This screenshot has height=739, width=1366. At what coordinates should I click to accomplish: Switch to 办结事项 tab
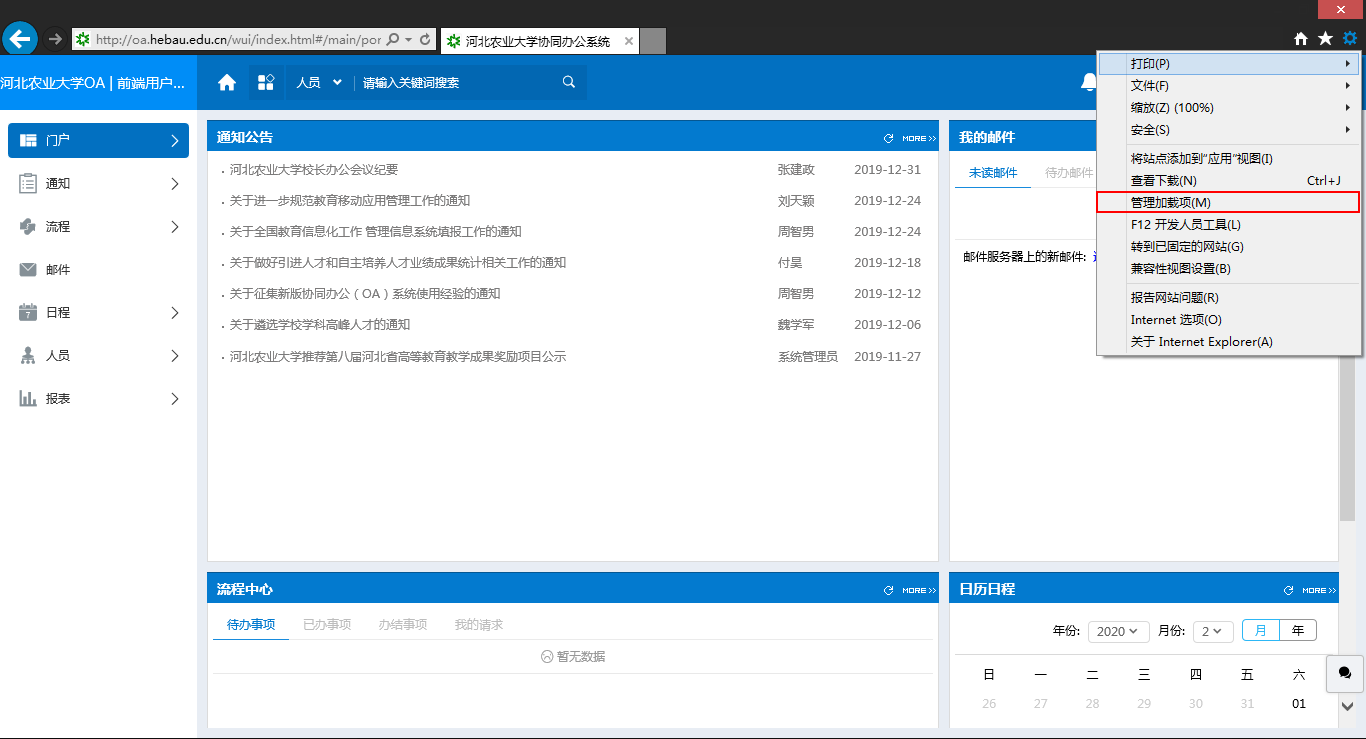(x=402, y=625)
